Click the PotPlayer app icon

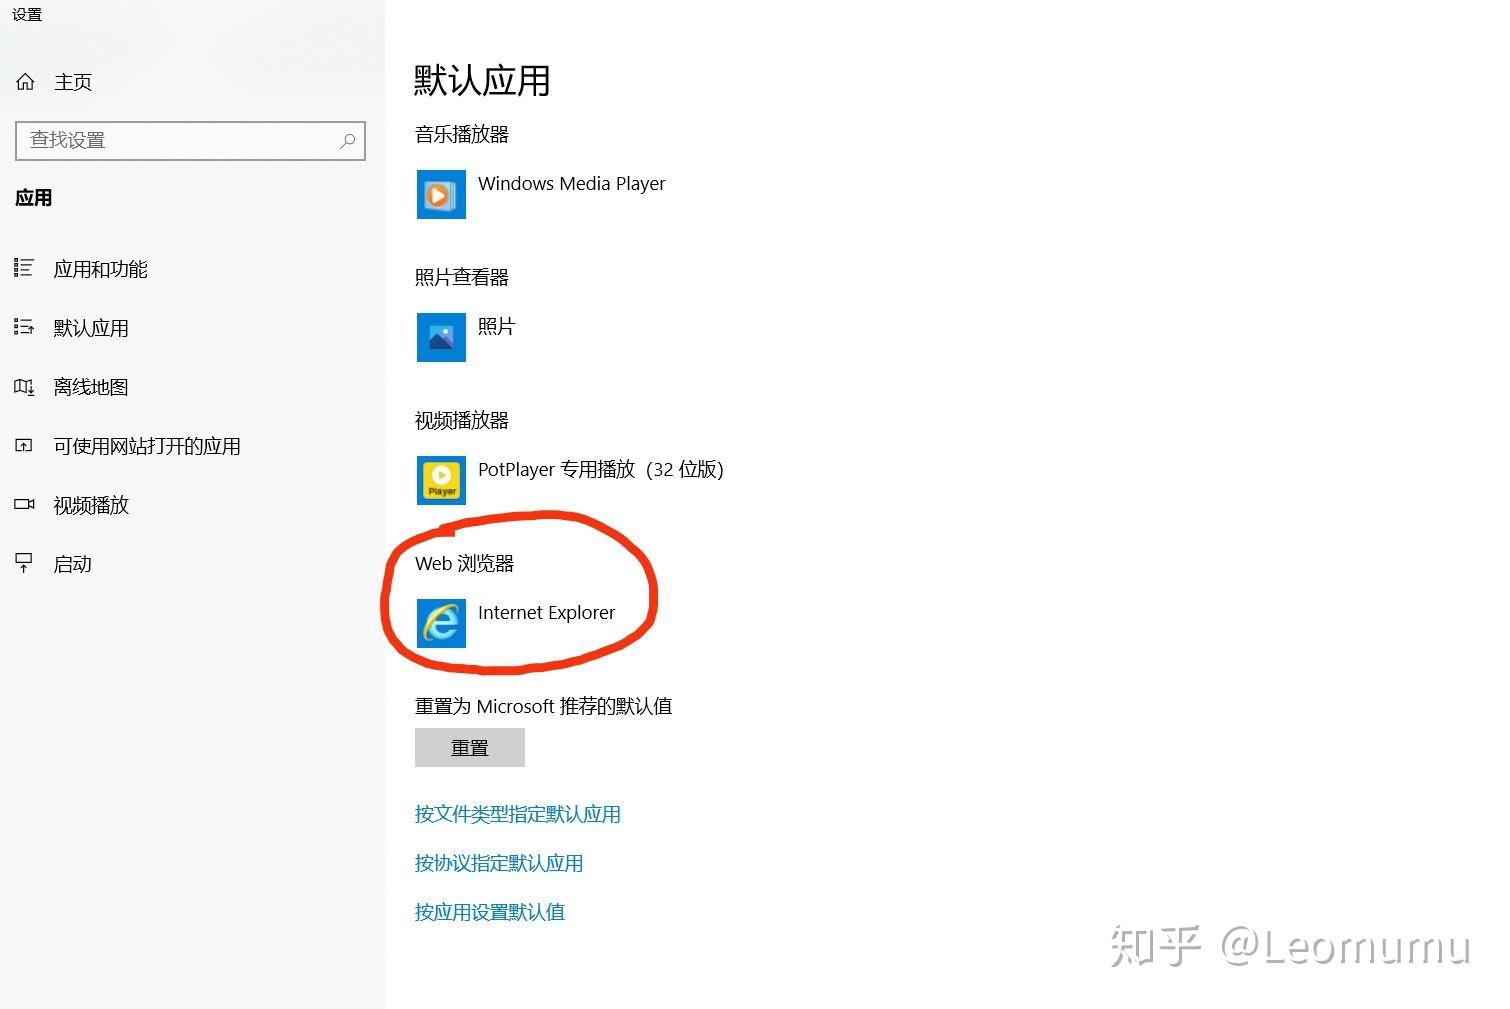pyautogui.click(x=441, y=480)
